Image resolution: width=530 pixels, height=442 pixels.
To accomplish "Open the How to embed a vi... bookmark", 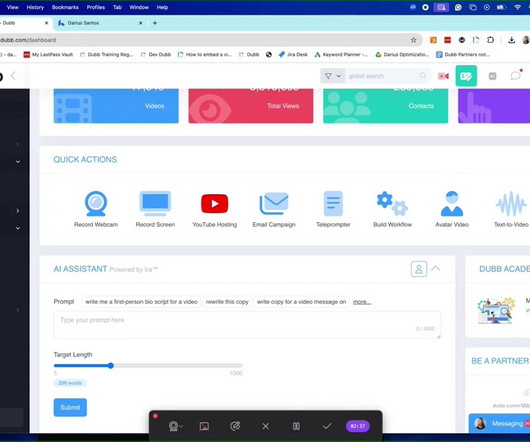I will tap(205, 54).
